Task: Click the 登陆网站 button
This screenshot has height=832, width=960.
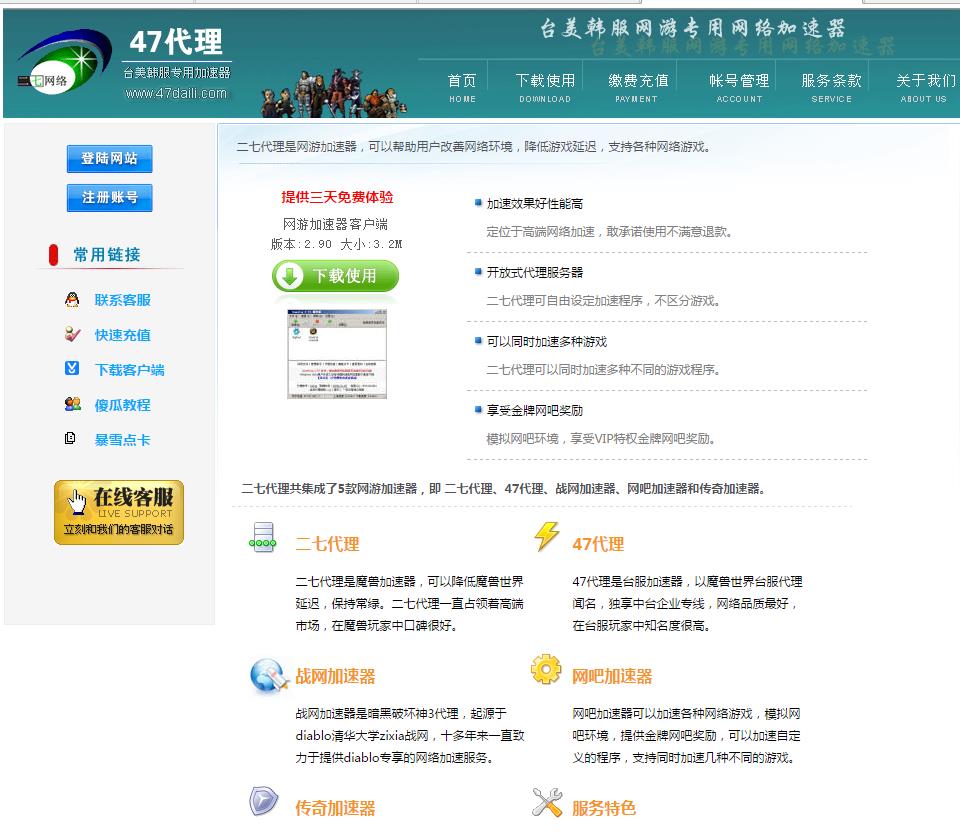Action: tap(110, 159)
